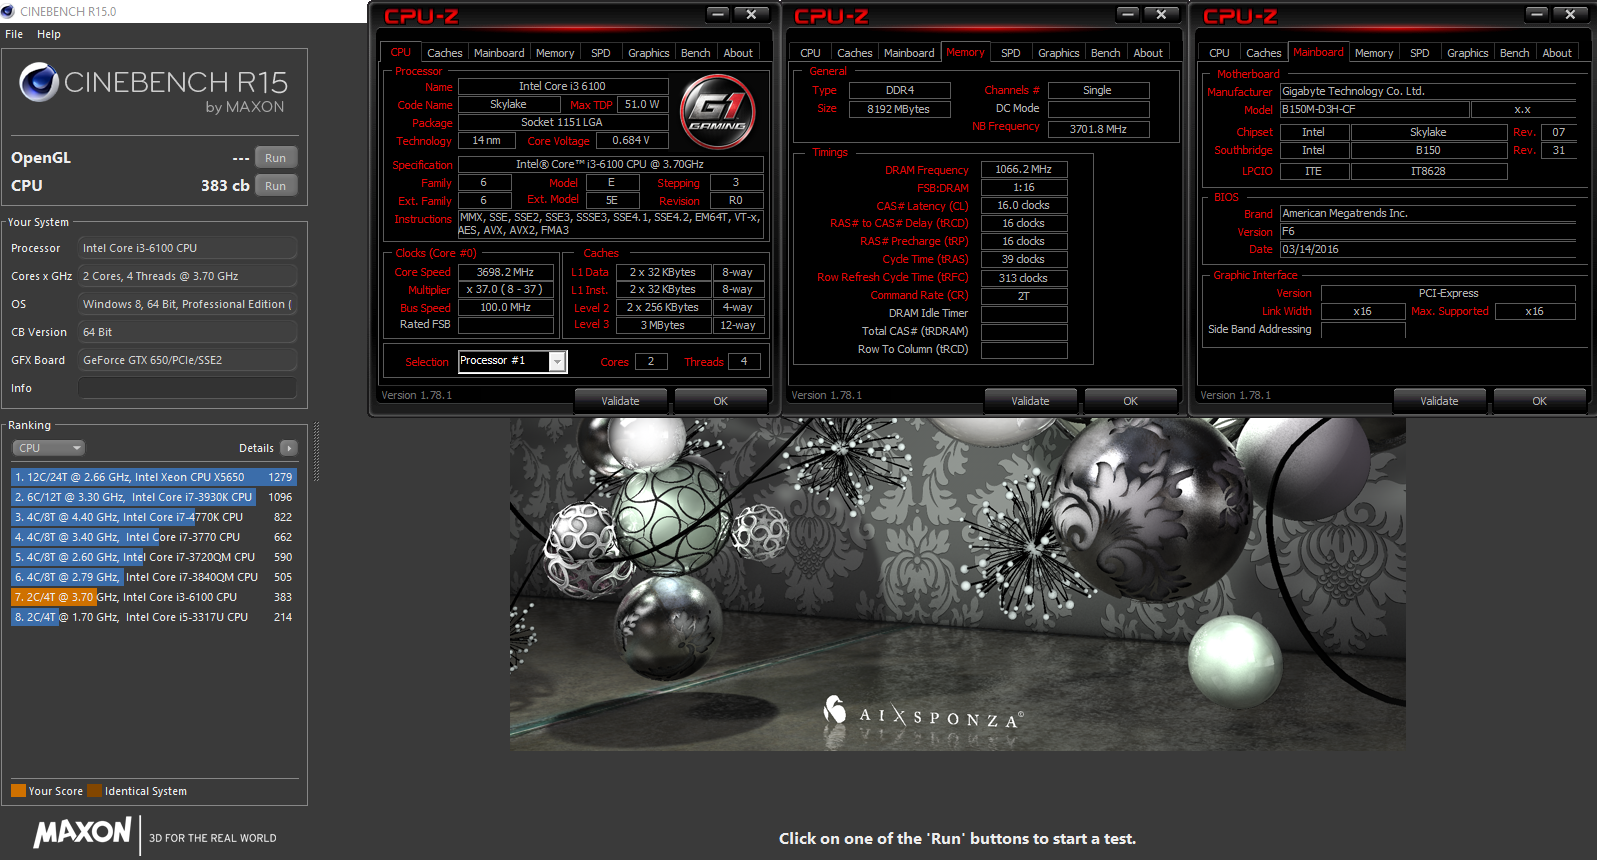Click the Core Voltage value 0.684 V
This screenshot has height=860, width=1597.
[x=631, y=140]
